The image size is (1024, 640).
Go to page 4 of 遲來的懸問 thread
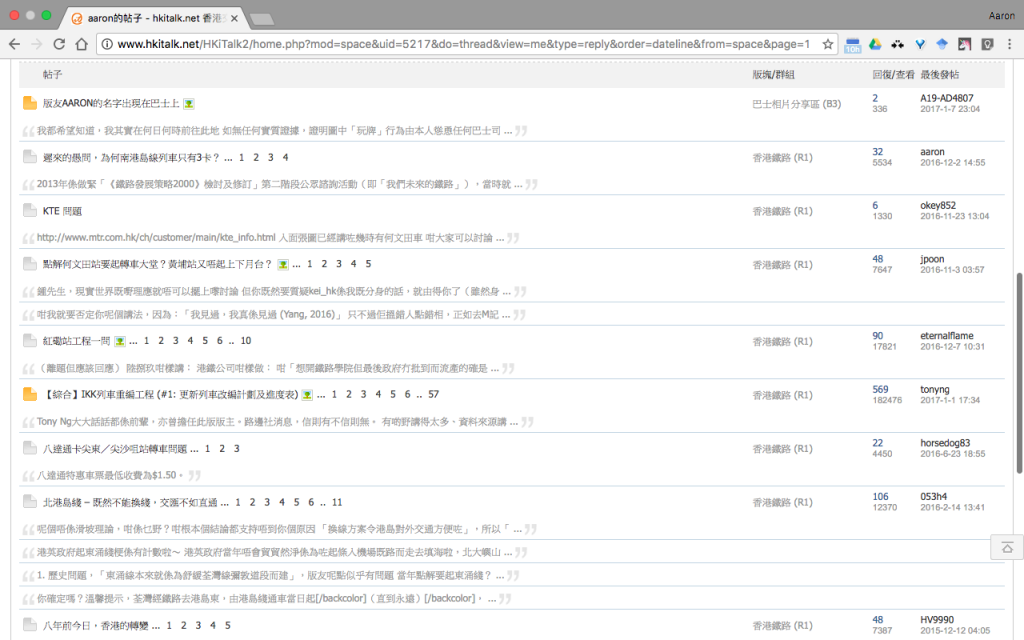click(285, 157)
